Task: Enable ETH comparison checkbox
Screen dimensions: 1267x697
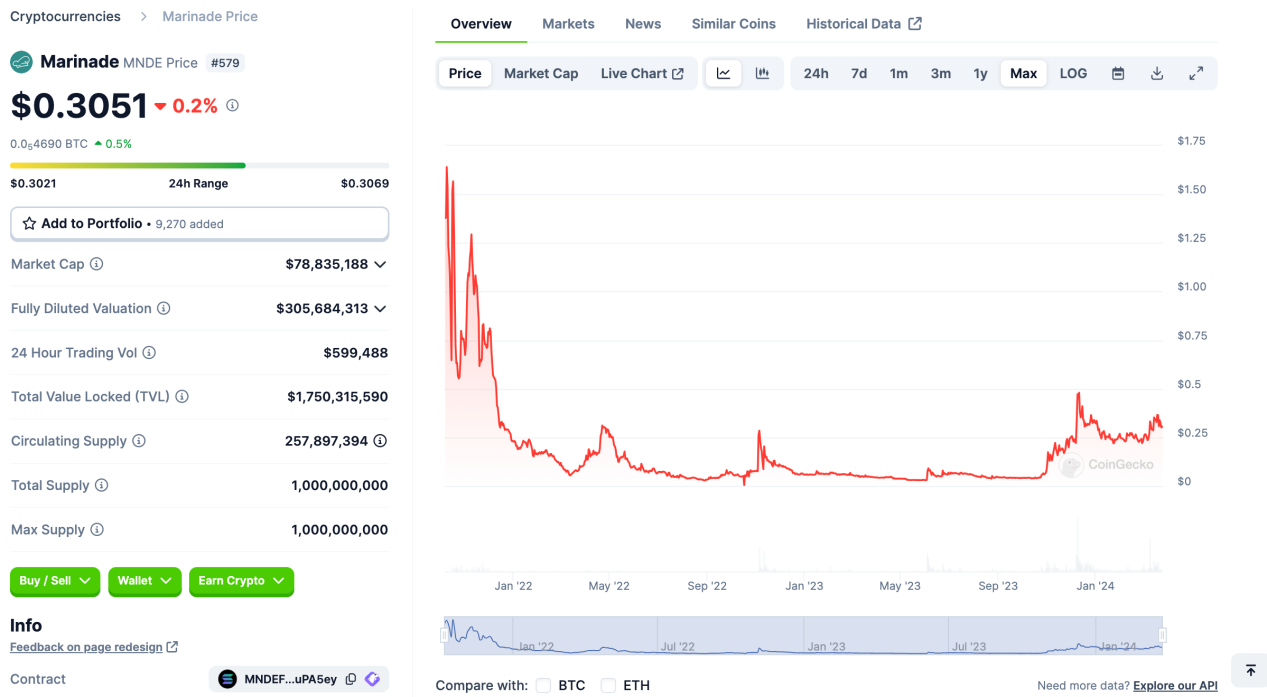Action: [x=608, y=686]
